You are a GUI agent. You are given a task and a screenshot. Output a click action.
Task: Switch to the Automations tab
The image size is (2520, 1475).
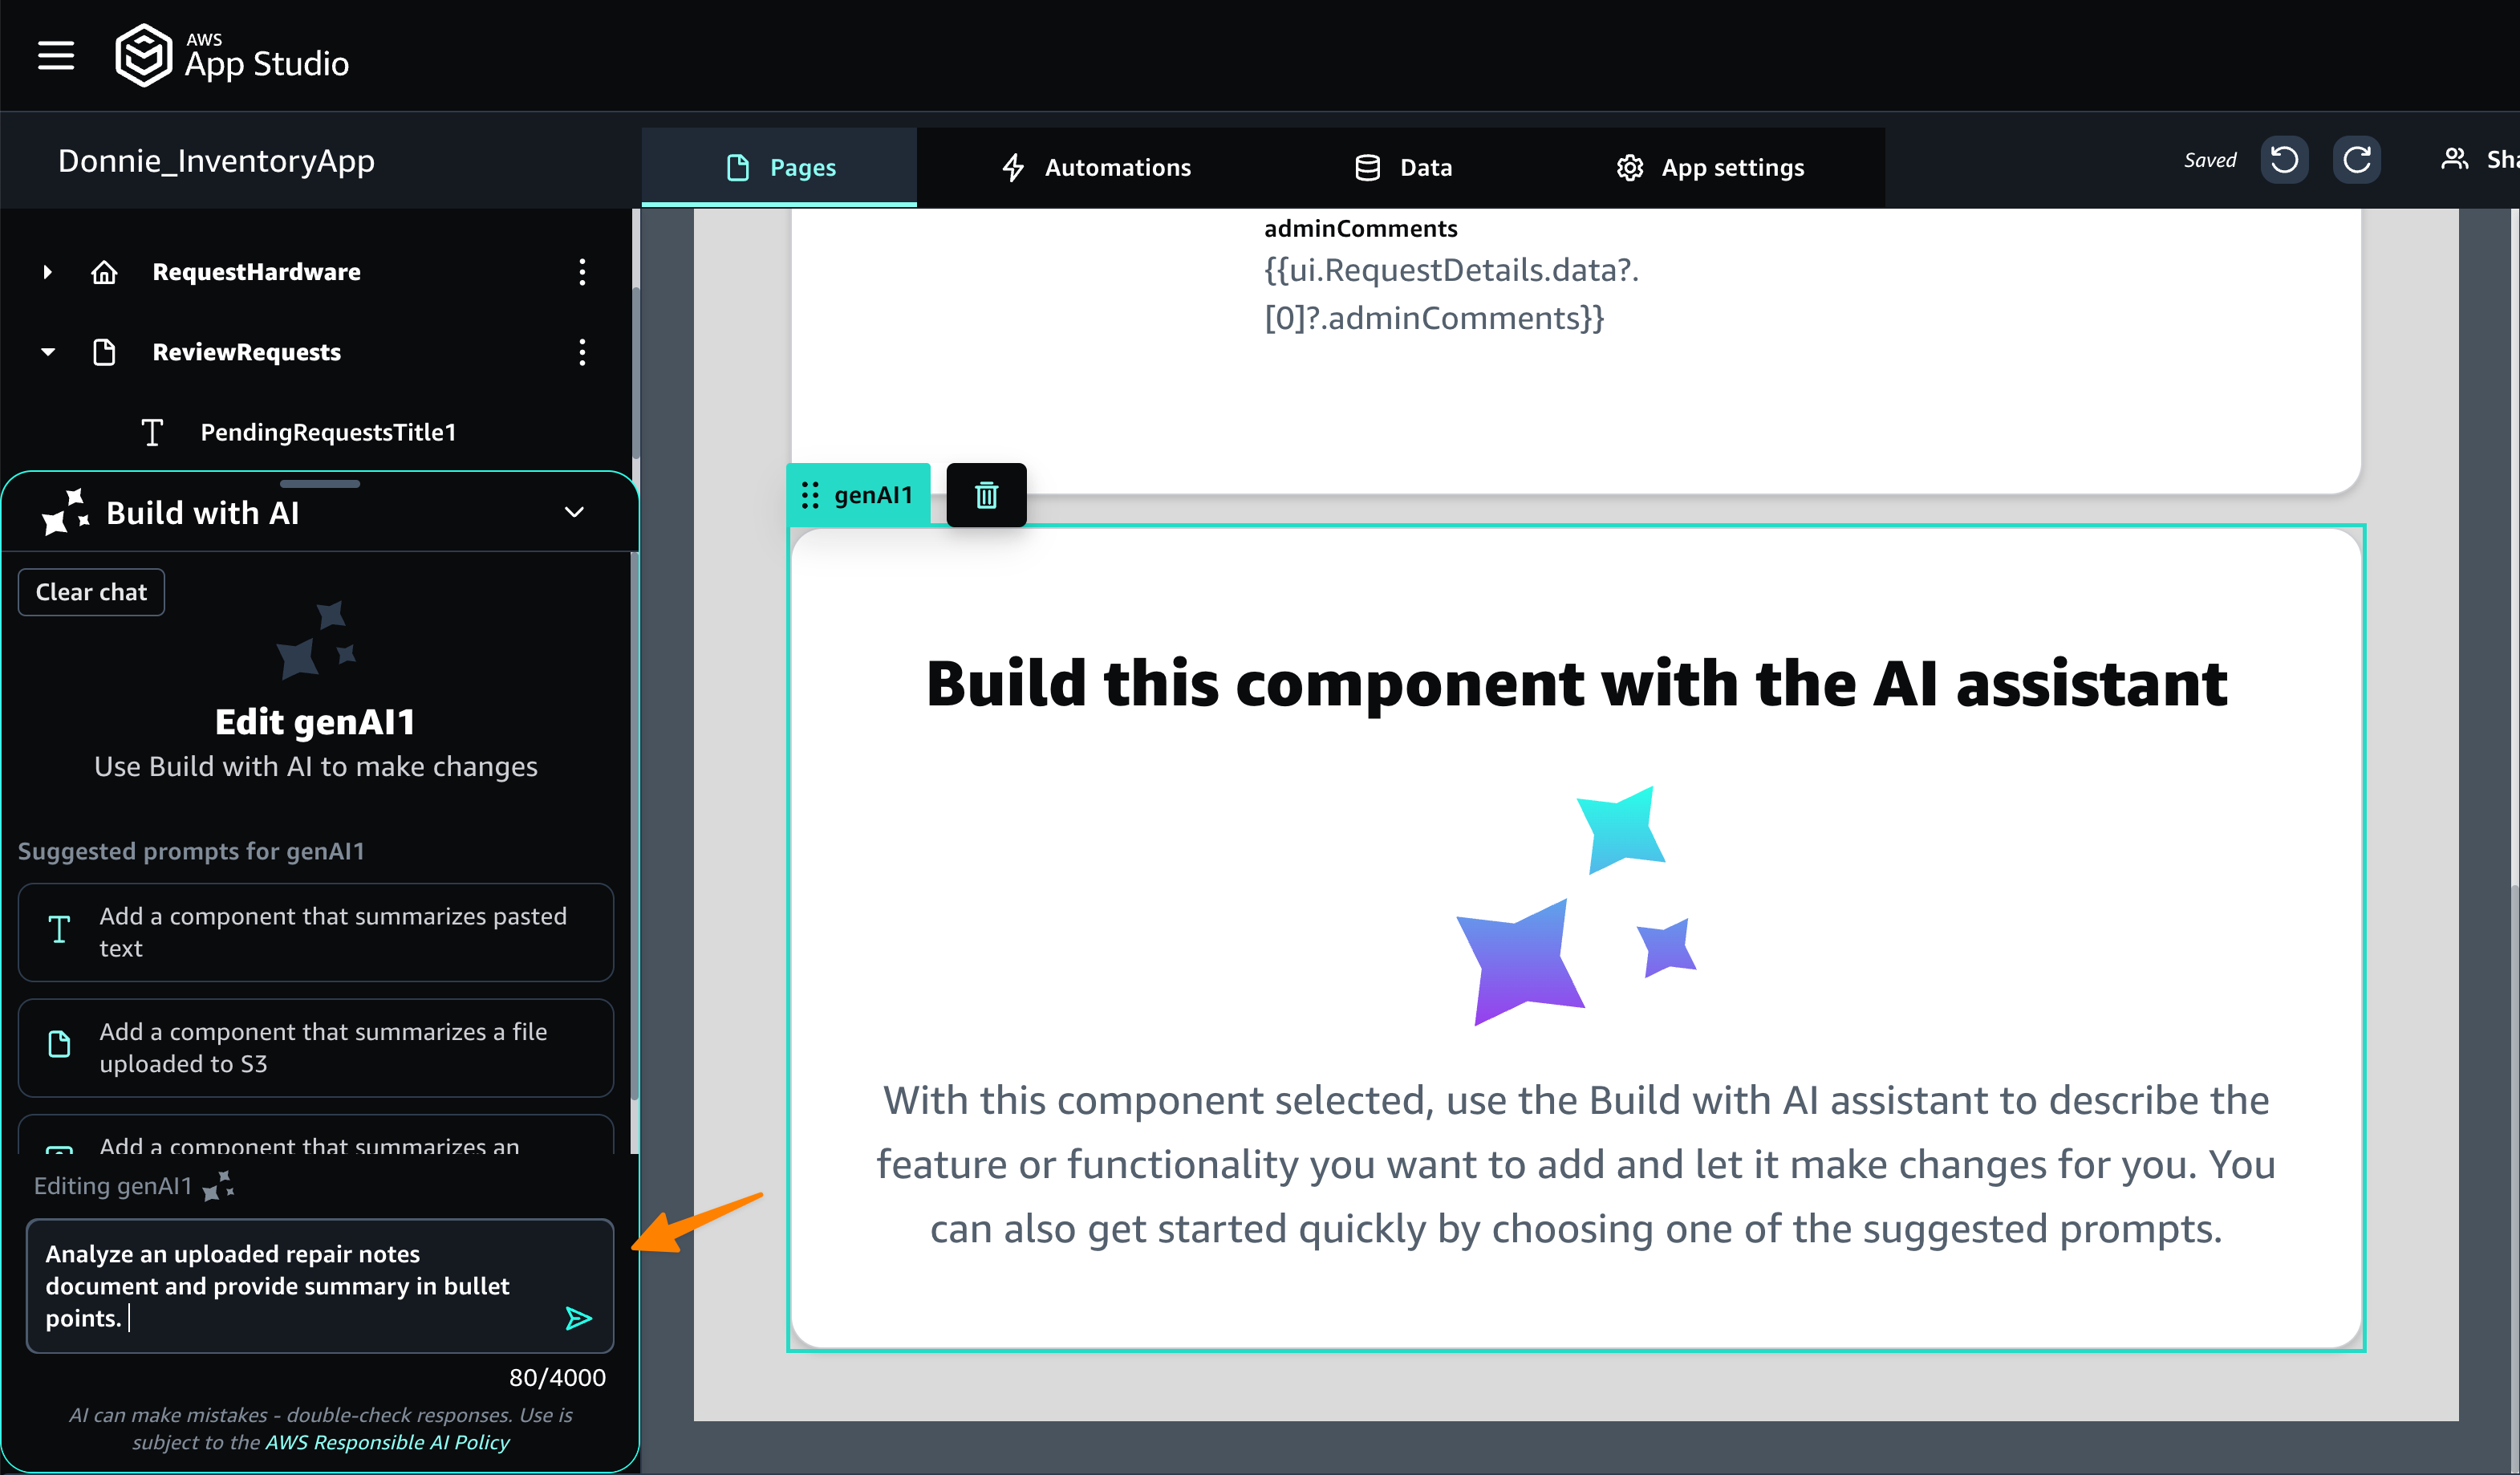click(1096, 167)
